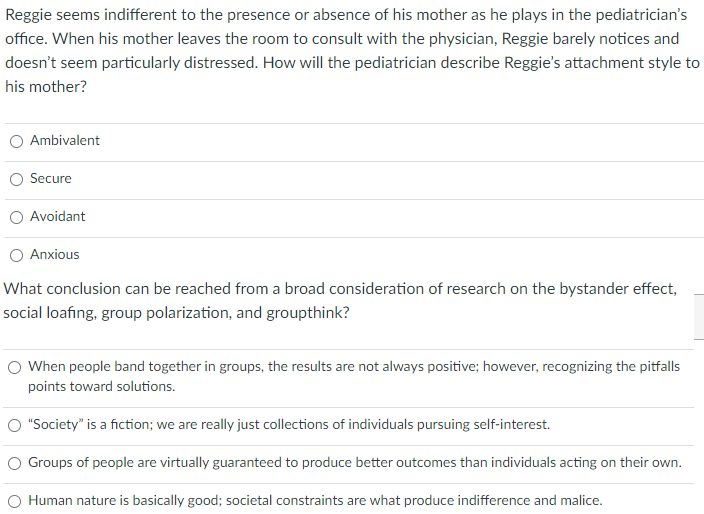Mark the Avoidant radio button
The width and height of the screenshot is (704, 514).
point(17,217)
